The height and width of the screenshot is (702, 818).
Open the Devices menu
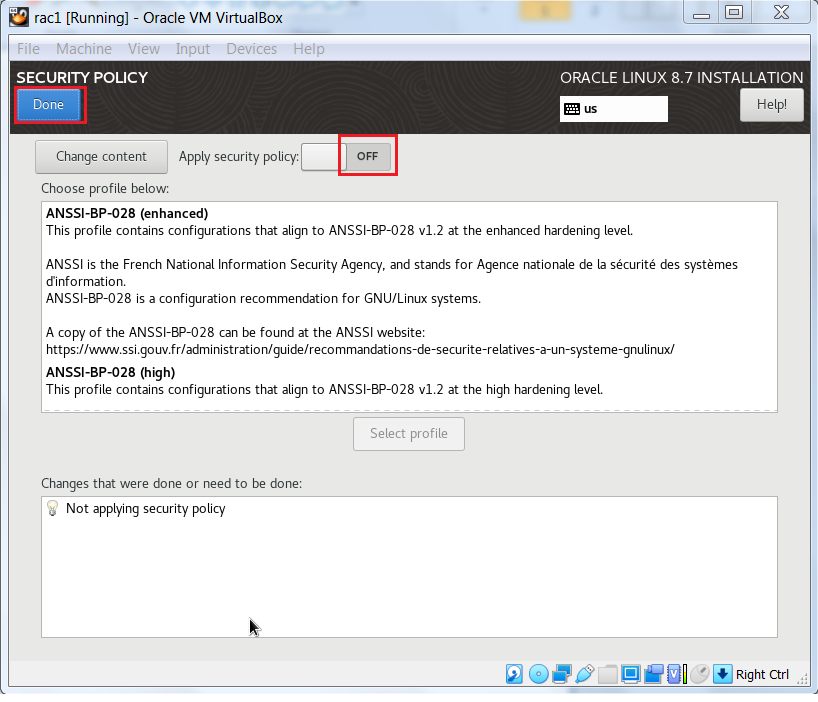pyautogui.click(x=251, y=49)
